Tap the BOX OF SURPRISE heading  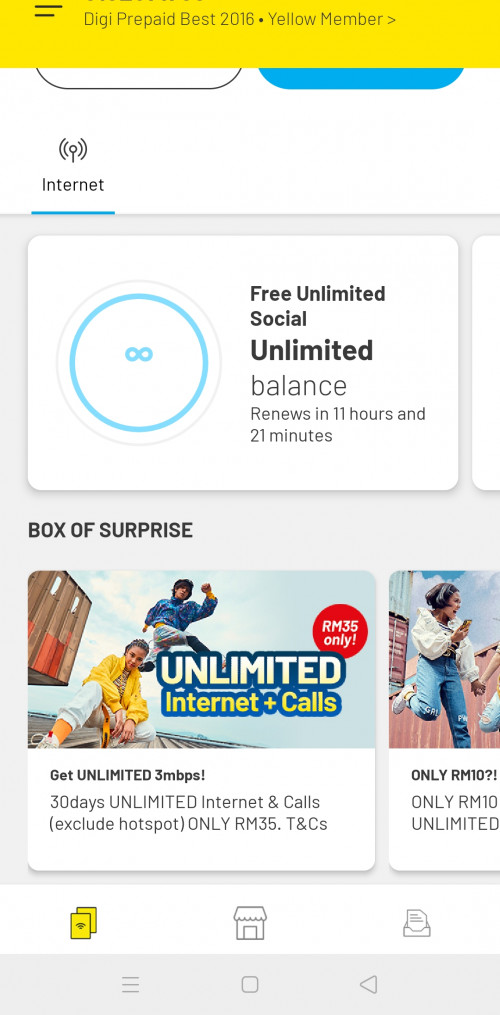110,530
